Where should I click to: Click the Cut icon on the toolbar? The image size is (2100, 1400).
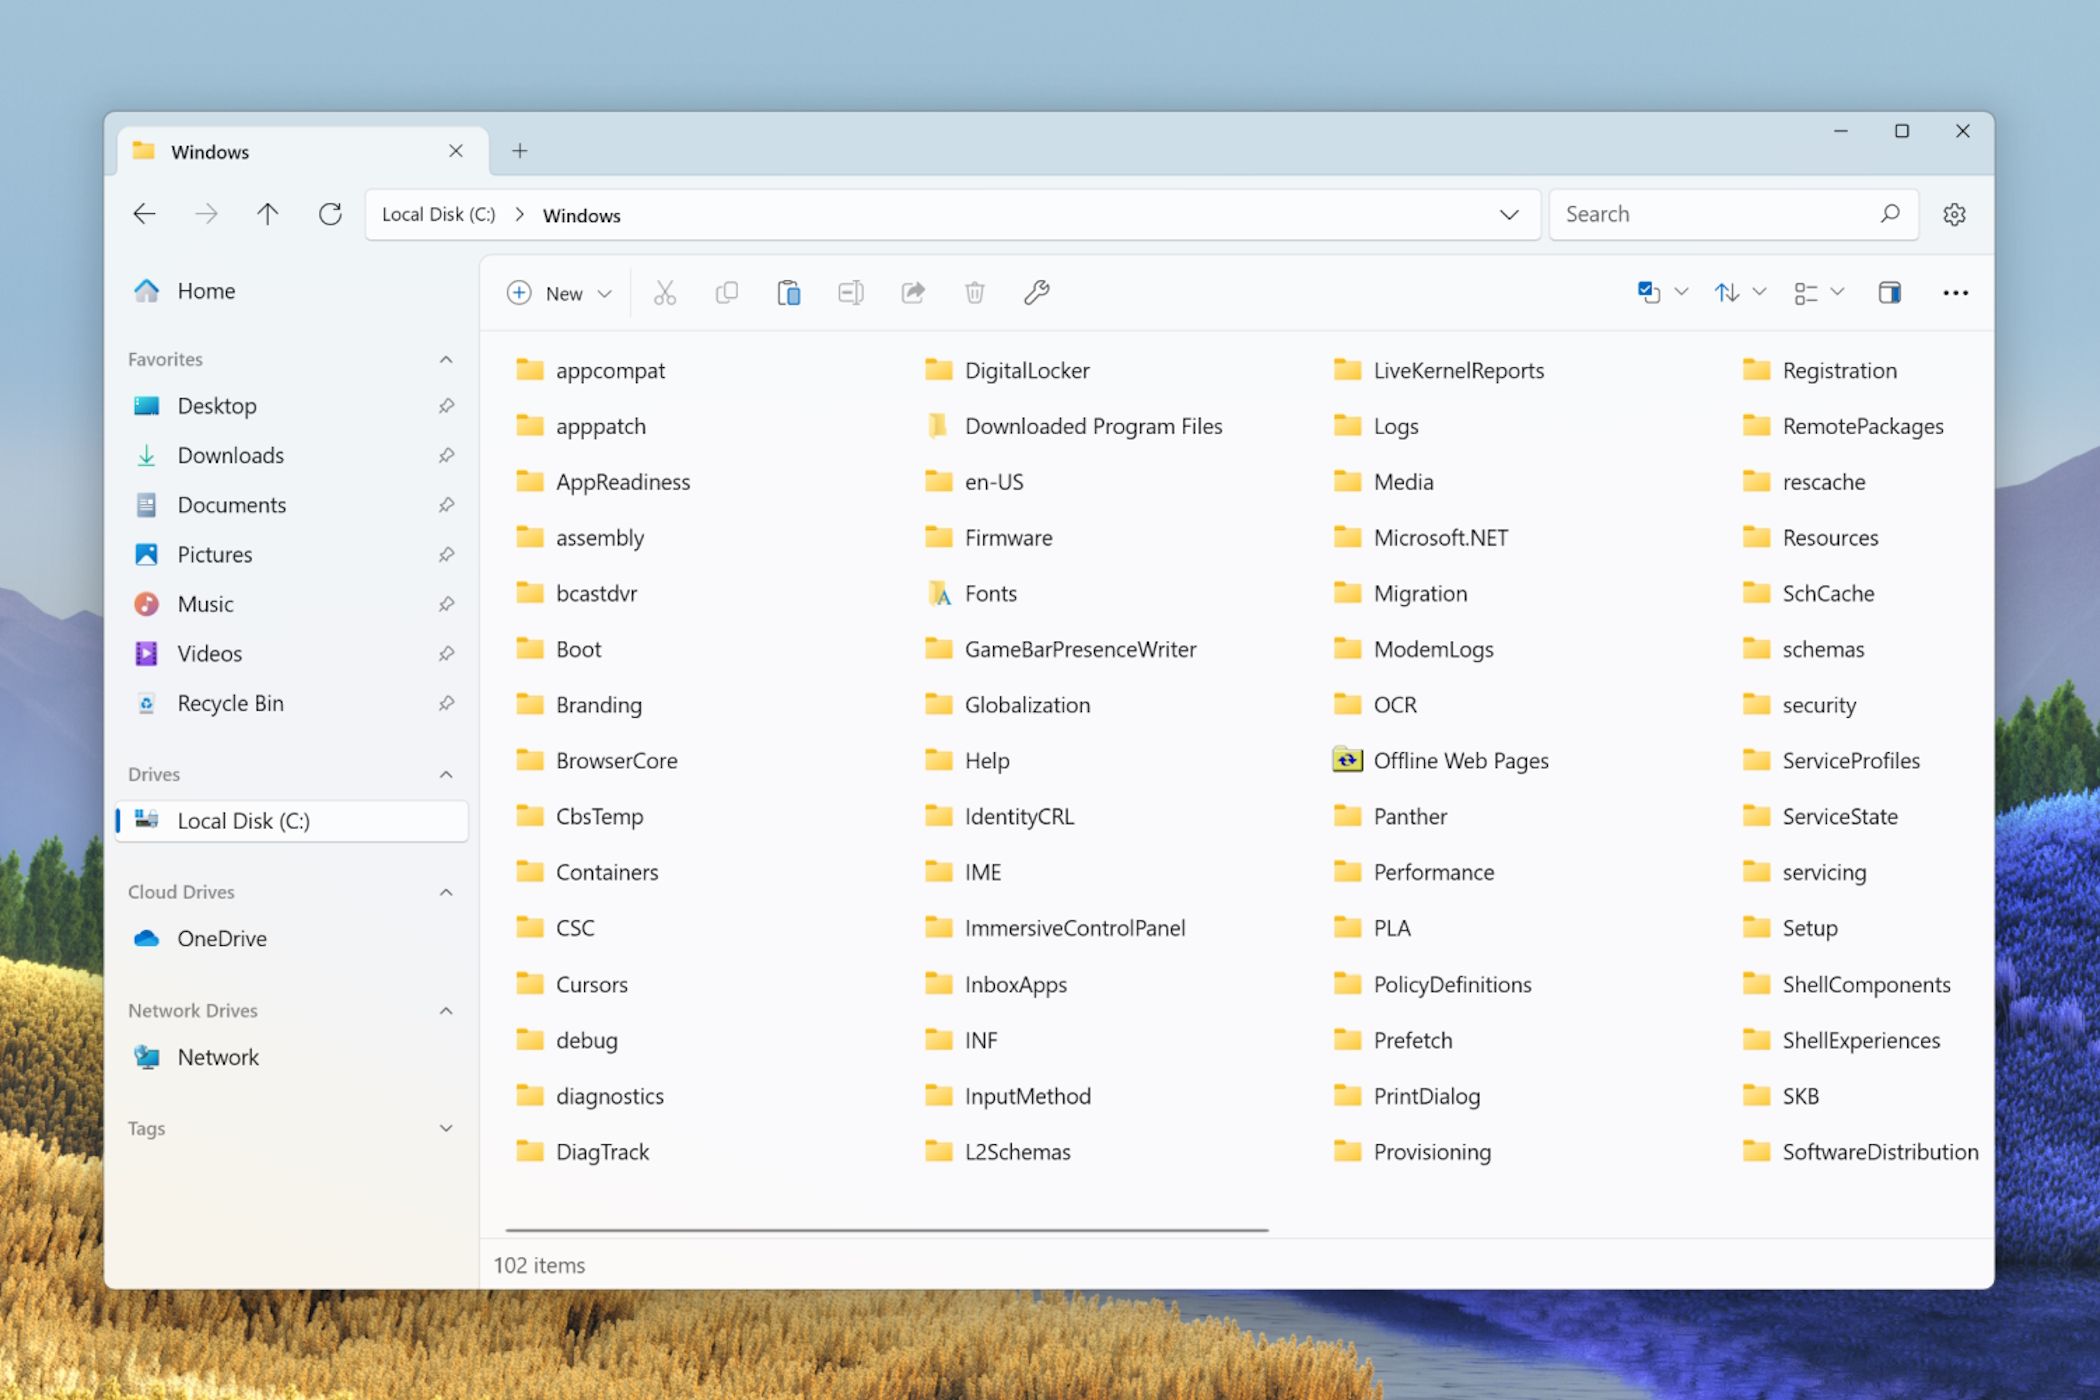(664, 292)
